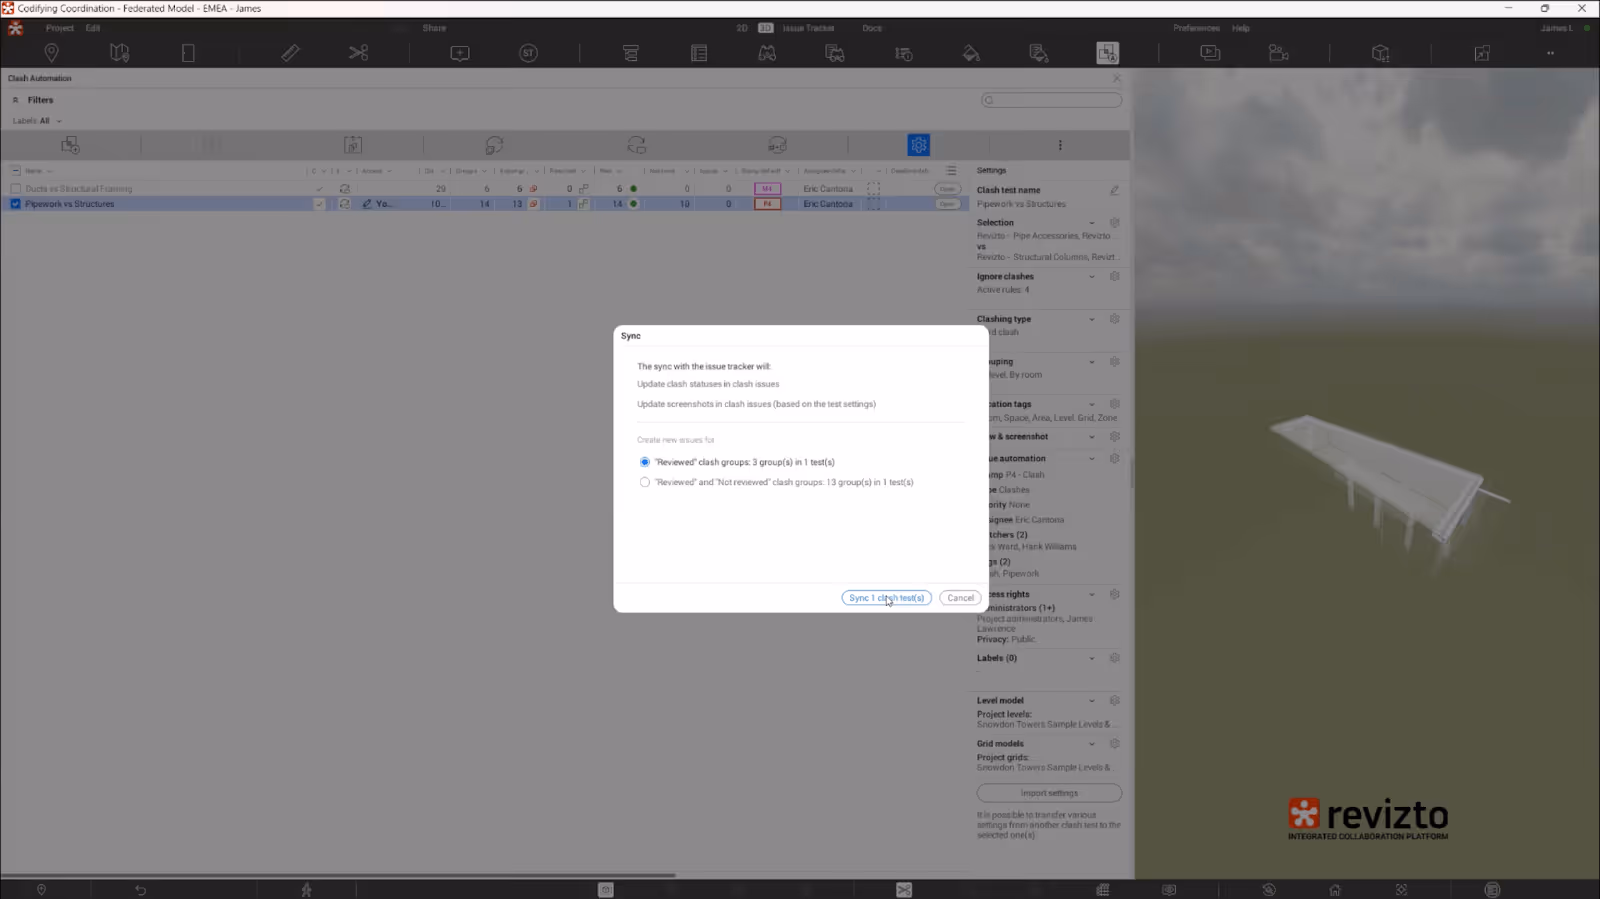Expand the Grid models section
1600x899 pixels.
pos(1092,744)
